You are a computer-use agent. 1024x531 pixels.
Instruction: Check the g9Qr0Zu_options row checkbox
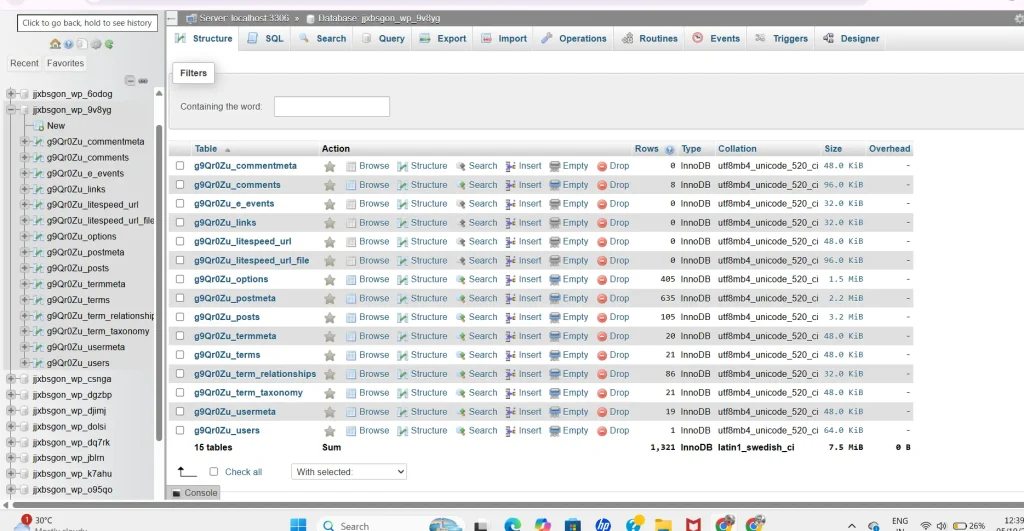(x=180, y=280)
